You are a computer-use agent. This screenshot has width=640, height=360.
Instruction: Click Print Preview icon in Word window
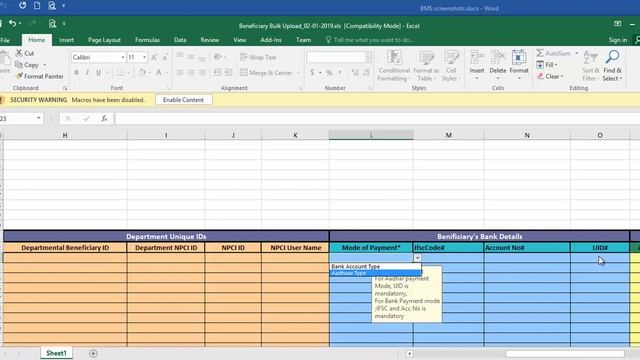(52, 6)
